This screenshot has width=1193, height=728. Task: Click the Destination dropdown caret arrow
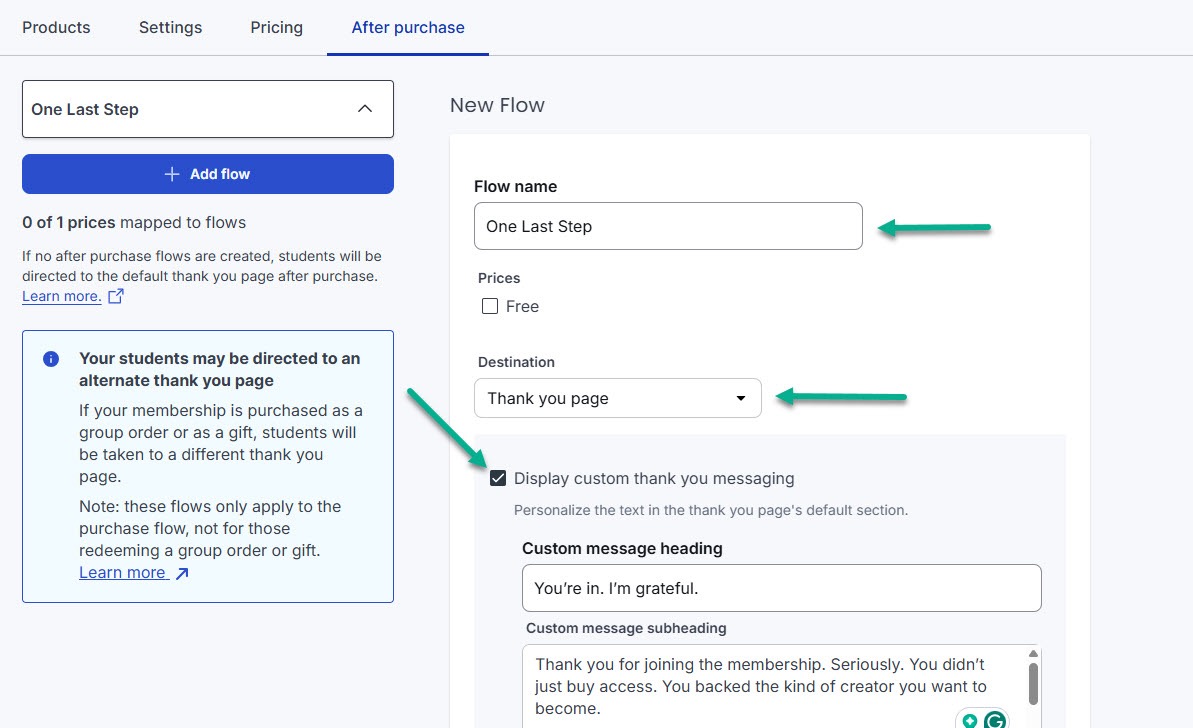[x=740, y=398]
